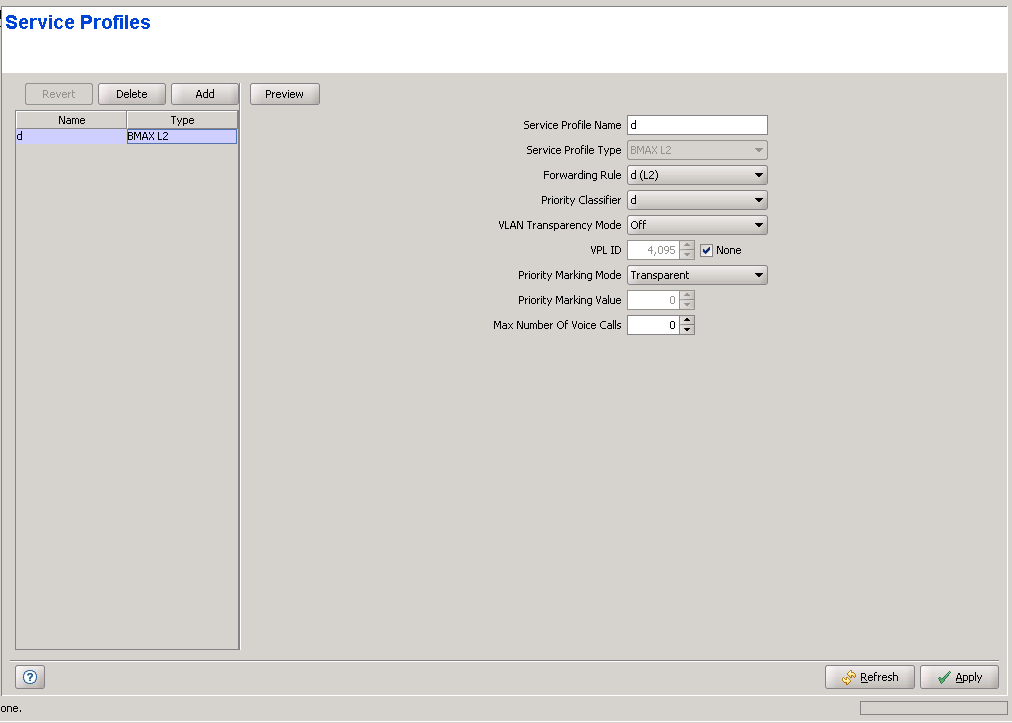Click the BMAX L2 type cell
Screen dimensions: 1012x723
(181, 136)
